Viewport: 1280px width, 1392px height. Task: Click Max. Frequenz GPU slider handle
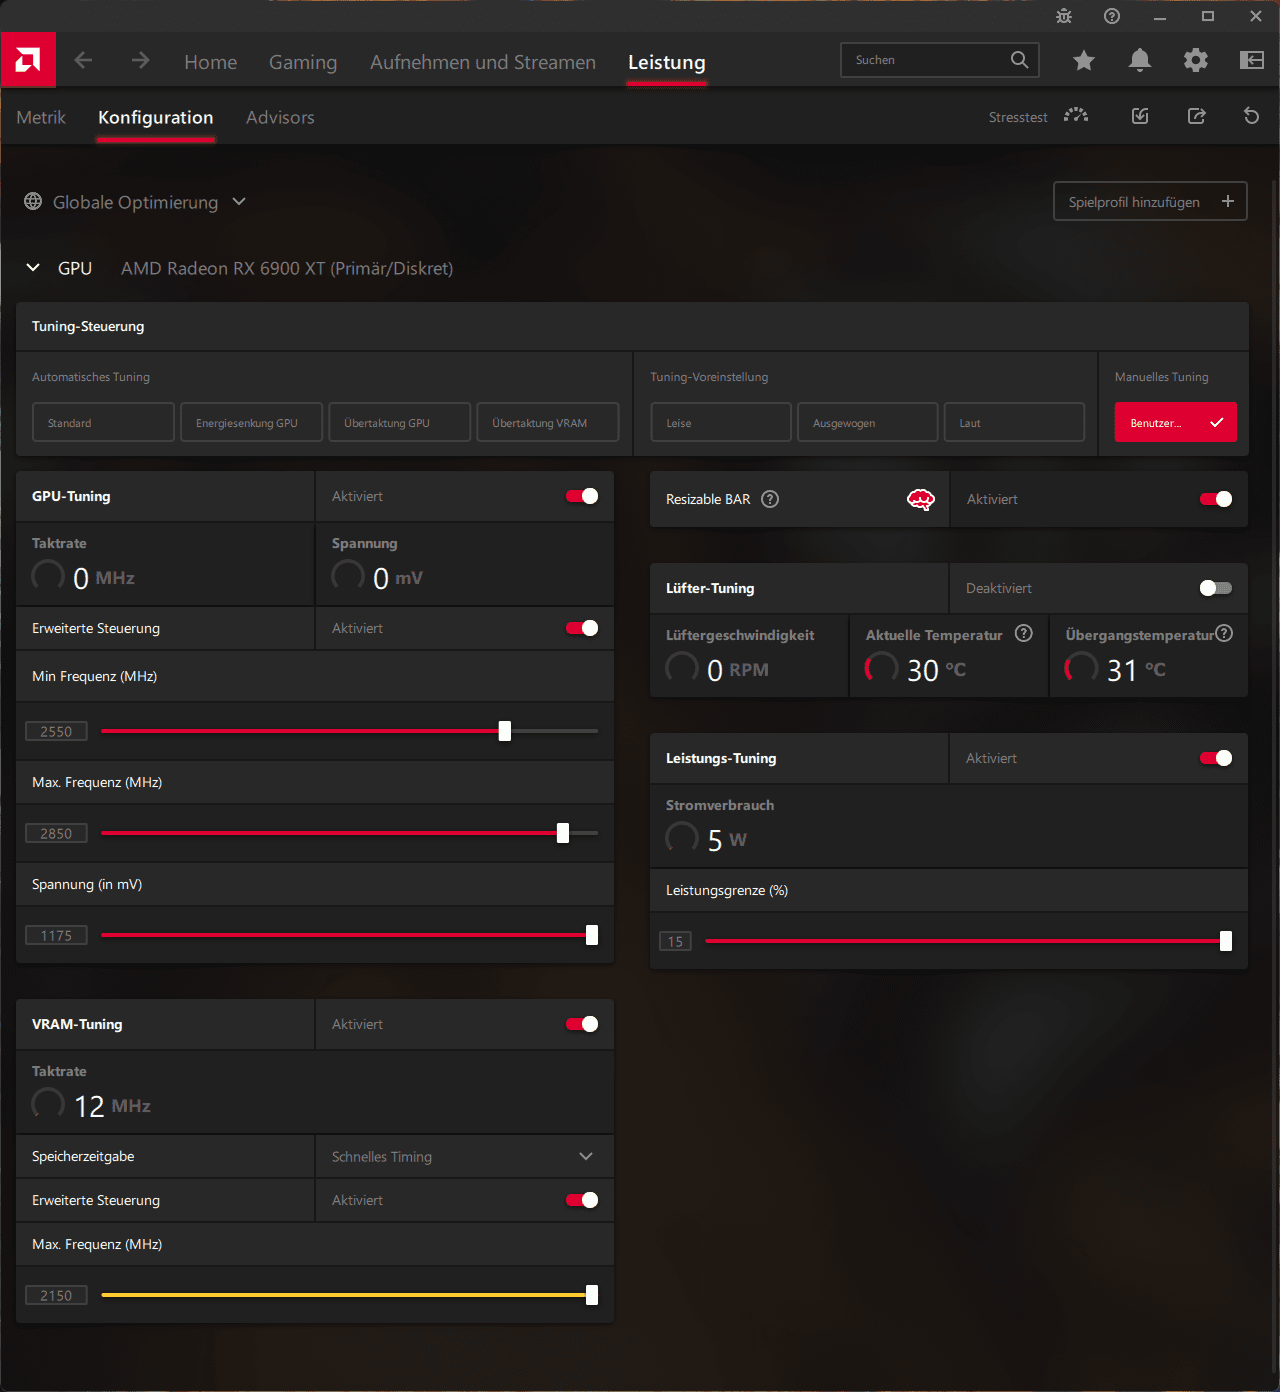pos(563,833)
